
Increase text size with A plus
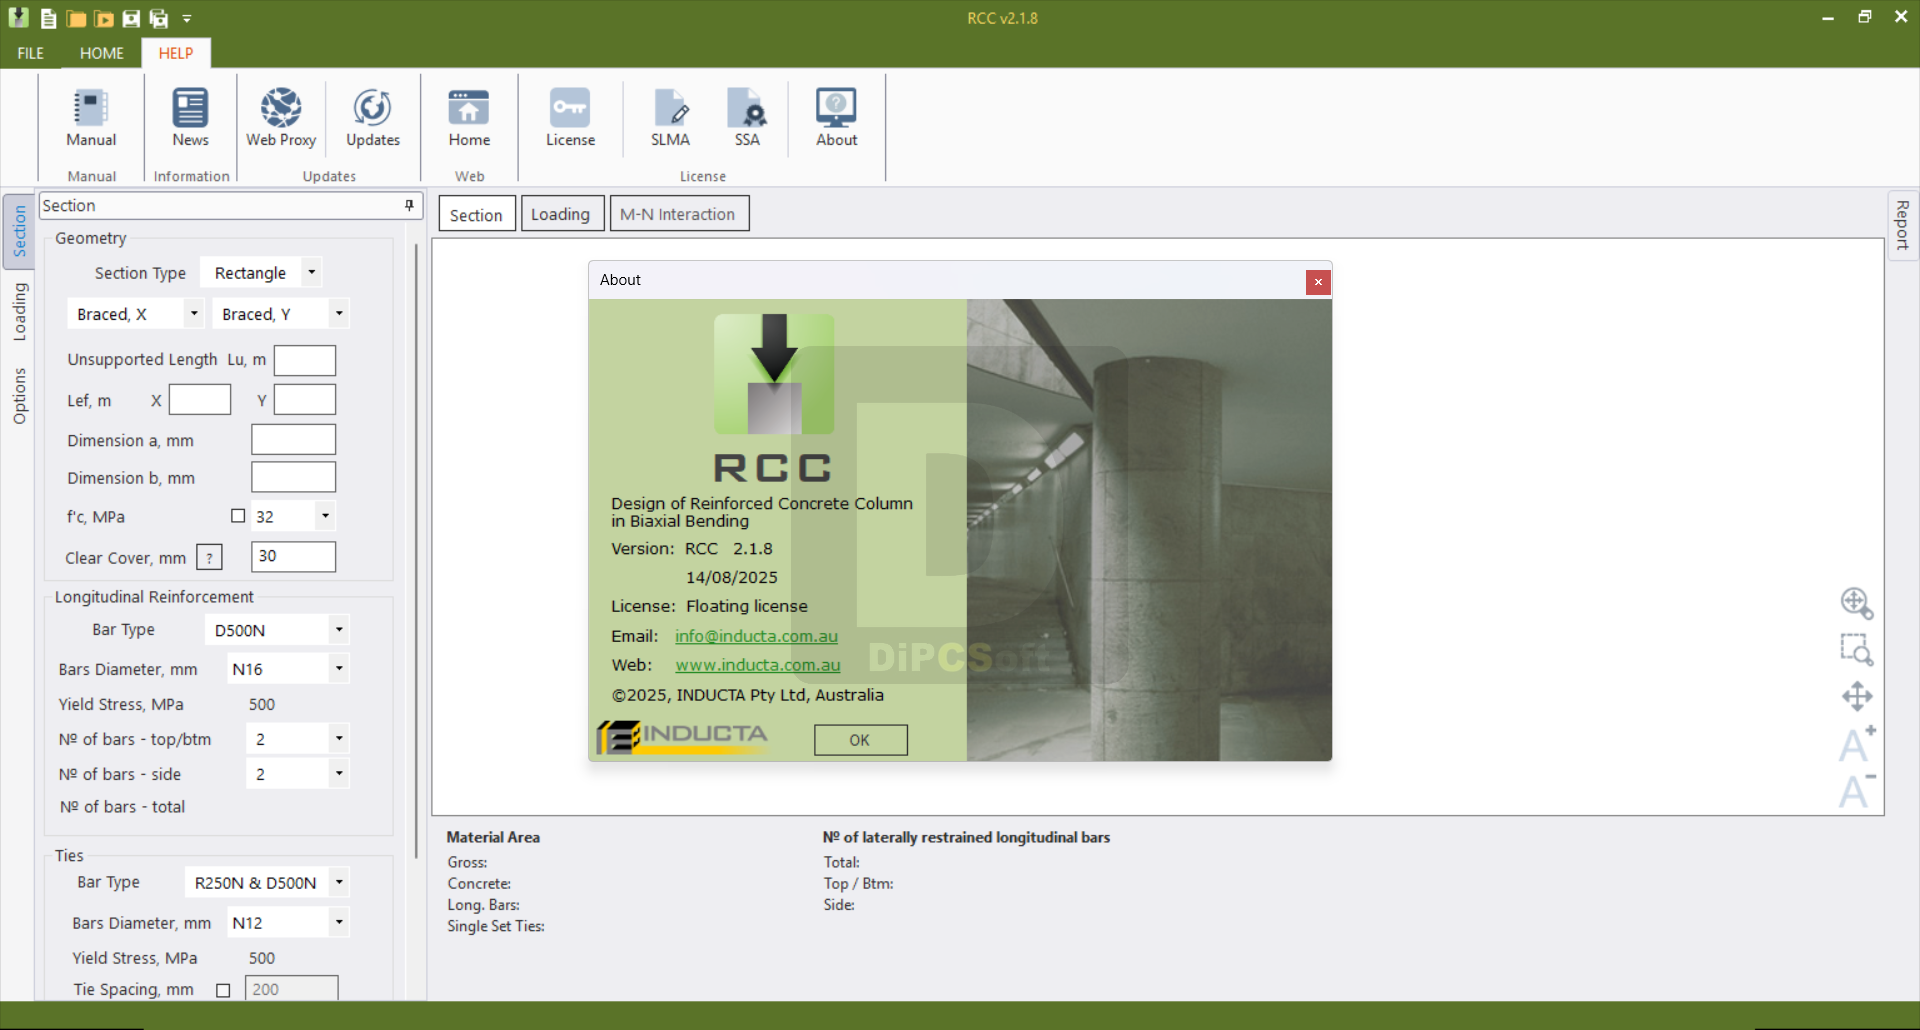pos(1857,744)
